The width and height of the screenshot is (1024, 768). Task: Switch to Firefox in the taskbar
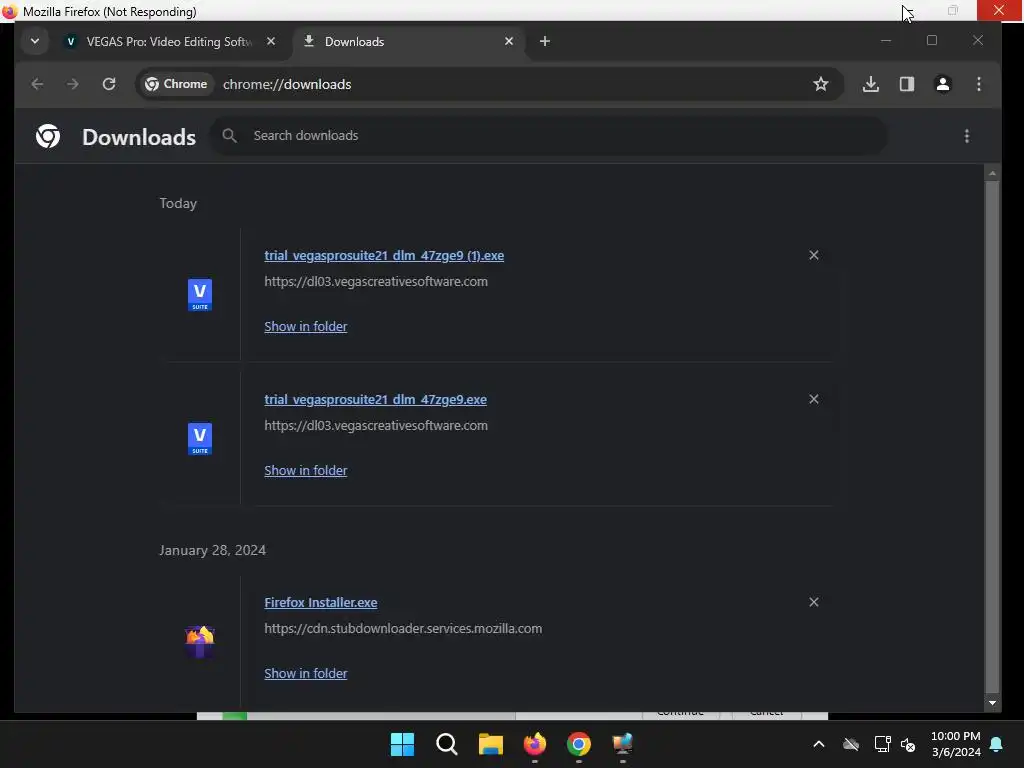[x=535, y=744]
